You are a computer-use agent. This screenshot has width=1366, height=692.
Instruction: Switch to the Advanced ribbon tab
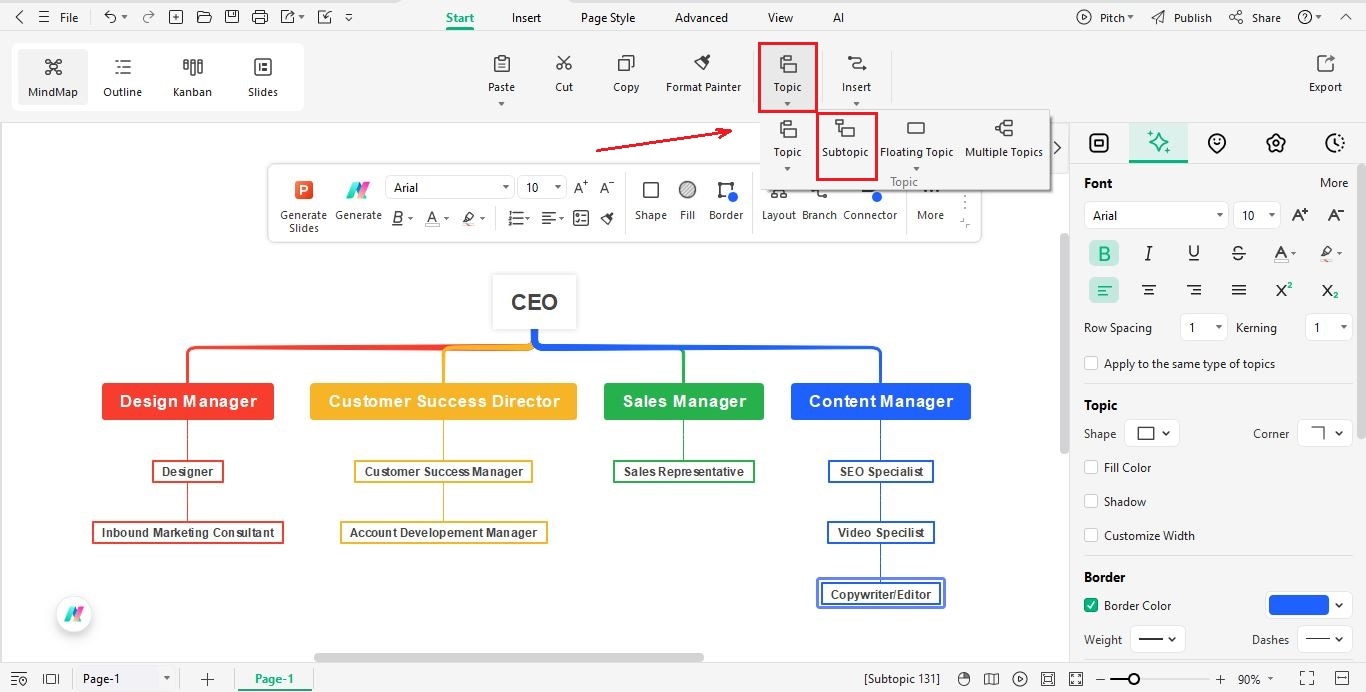pyautogui.click(x=700, y=17)
